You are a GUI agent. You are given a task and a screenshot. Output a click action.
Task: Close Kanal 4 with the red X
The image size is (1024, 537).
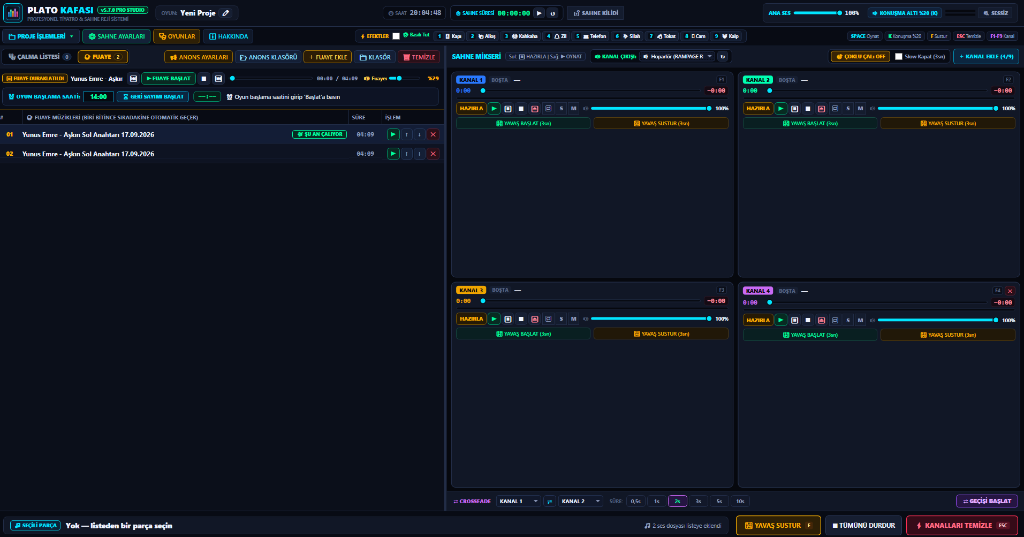[x=1010, y=291]
